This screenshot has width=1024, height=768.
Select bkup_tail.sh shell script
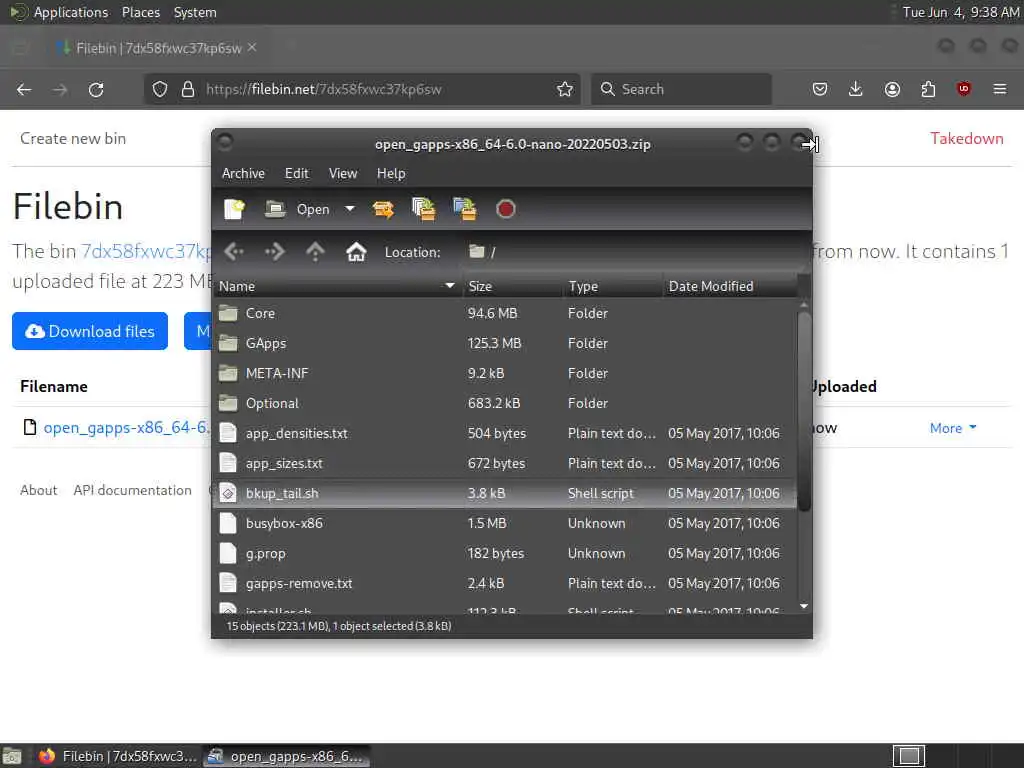click(505, 494)
